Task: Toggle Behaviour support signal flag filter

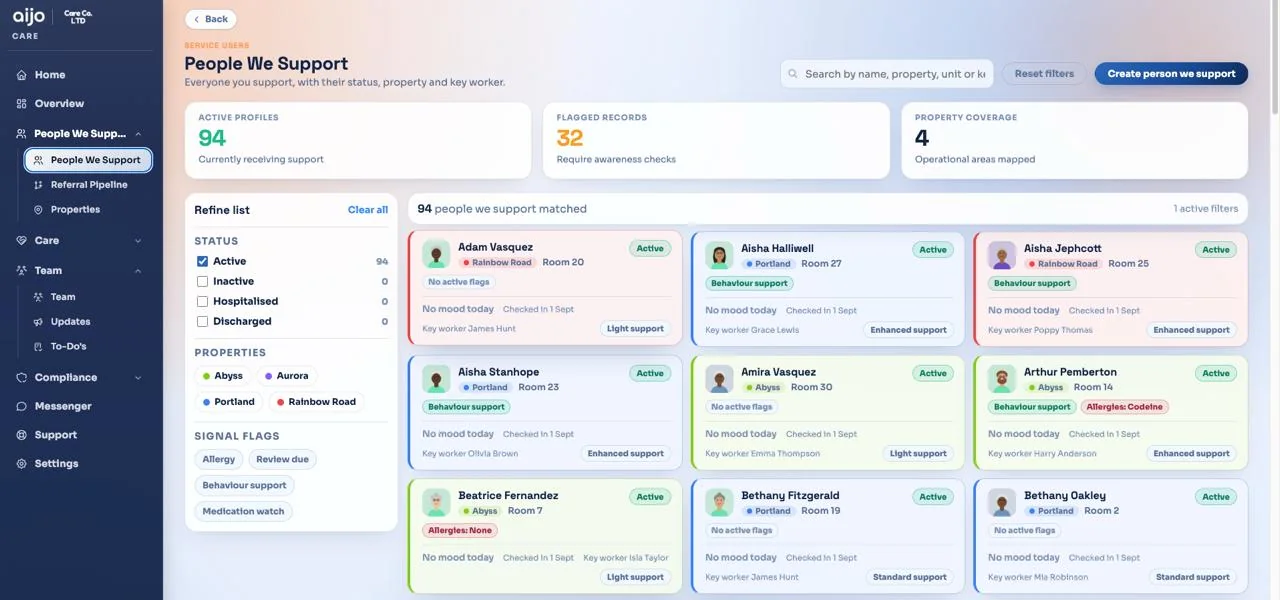Action: [244, 486]
